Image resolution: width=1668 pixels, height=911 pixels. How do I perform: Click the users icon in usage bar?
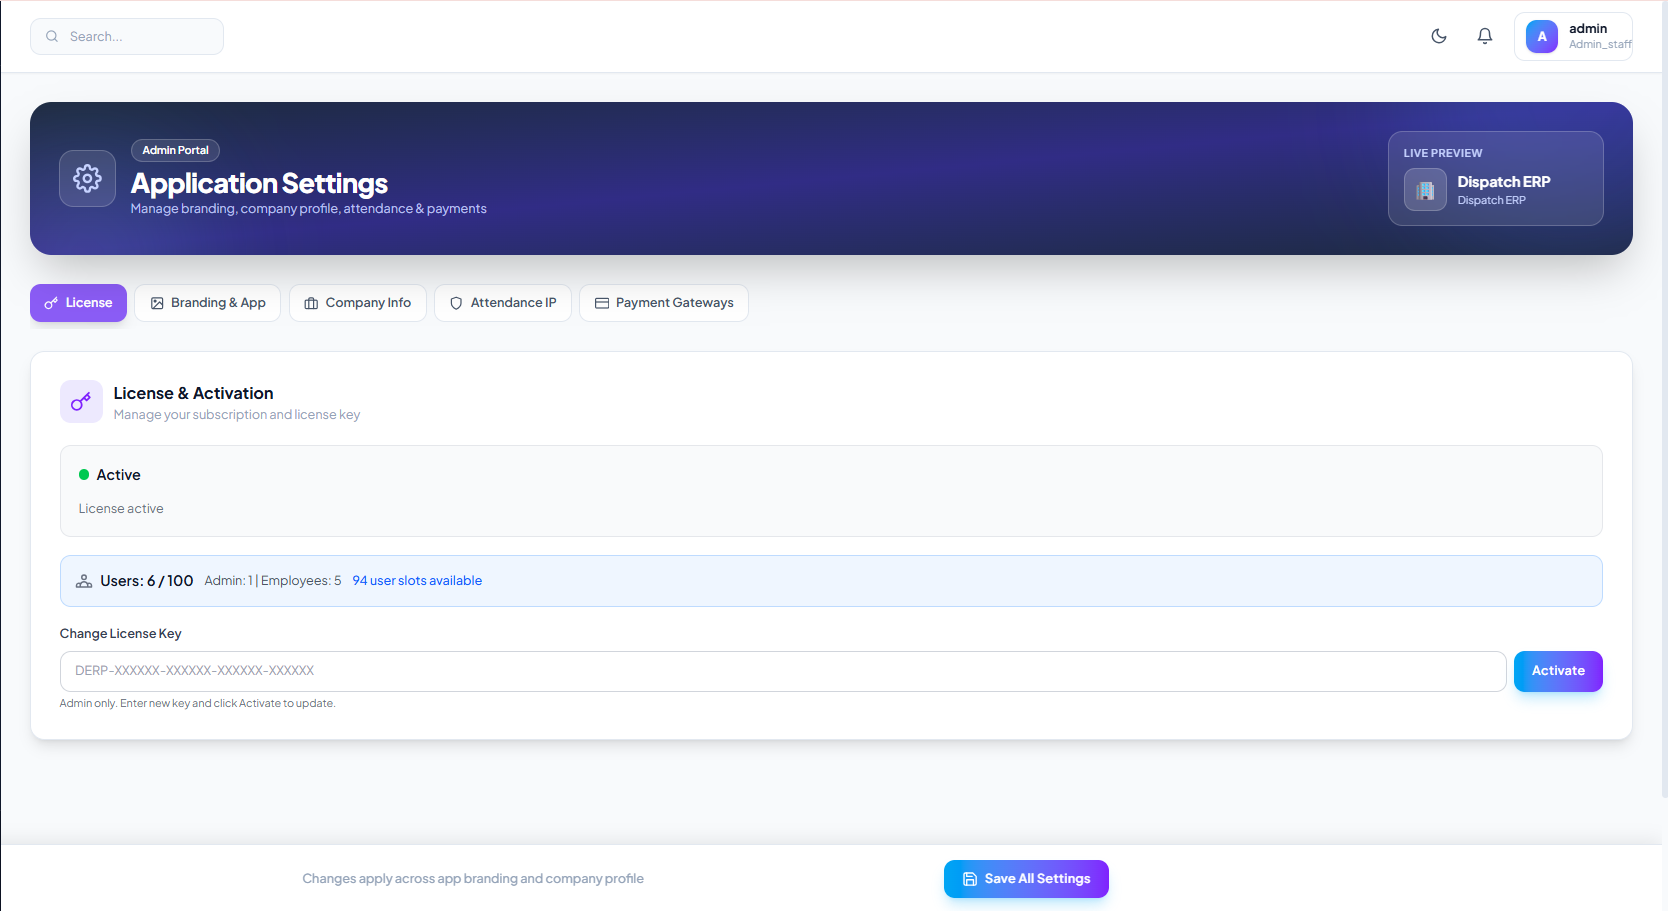pyautogui.click(x=84, y=581)
